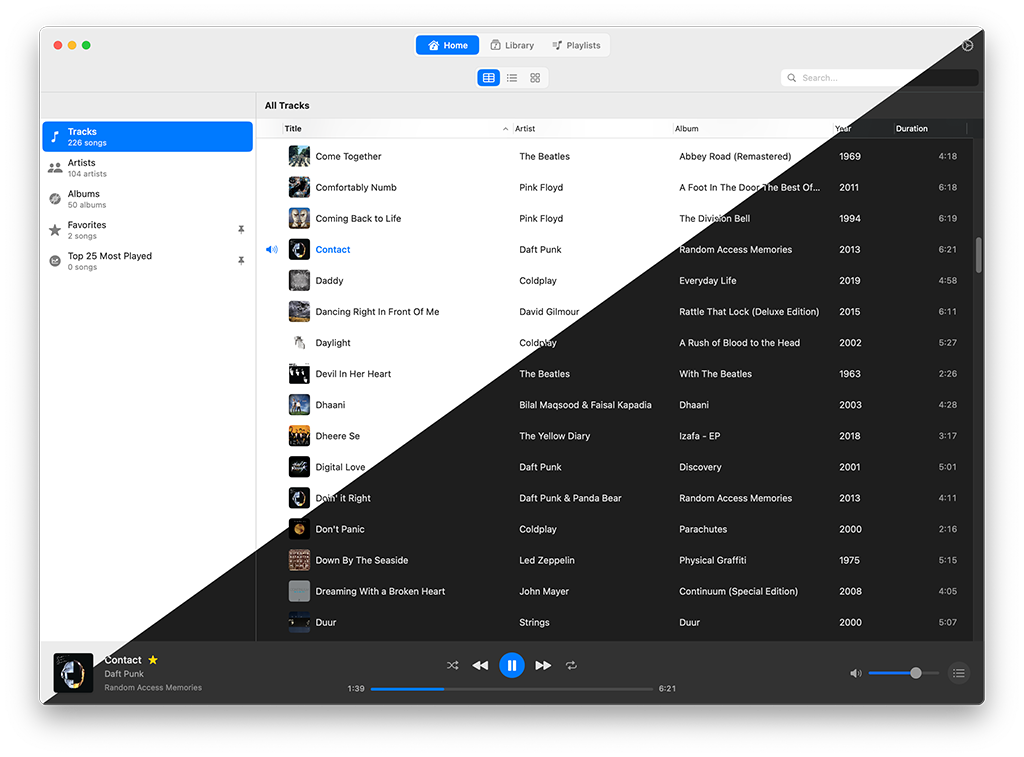Click album Continuum (Special Edition)

pos(739,591)
